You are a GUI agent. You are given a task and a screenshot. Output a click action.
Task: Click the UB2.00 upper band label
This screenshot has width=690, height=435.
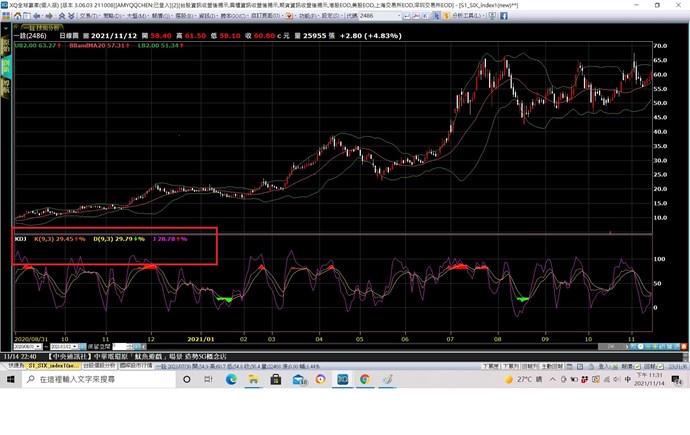click(x=36, y=46)
